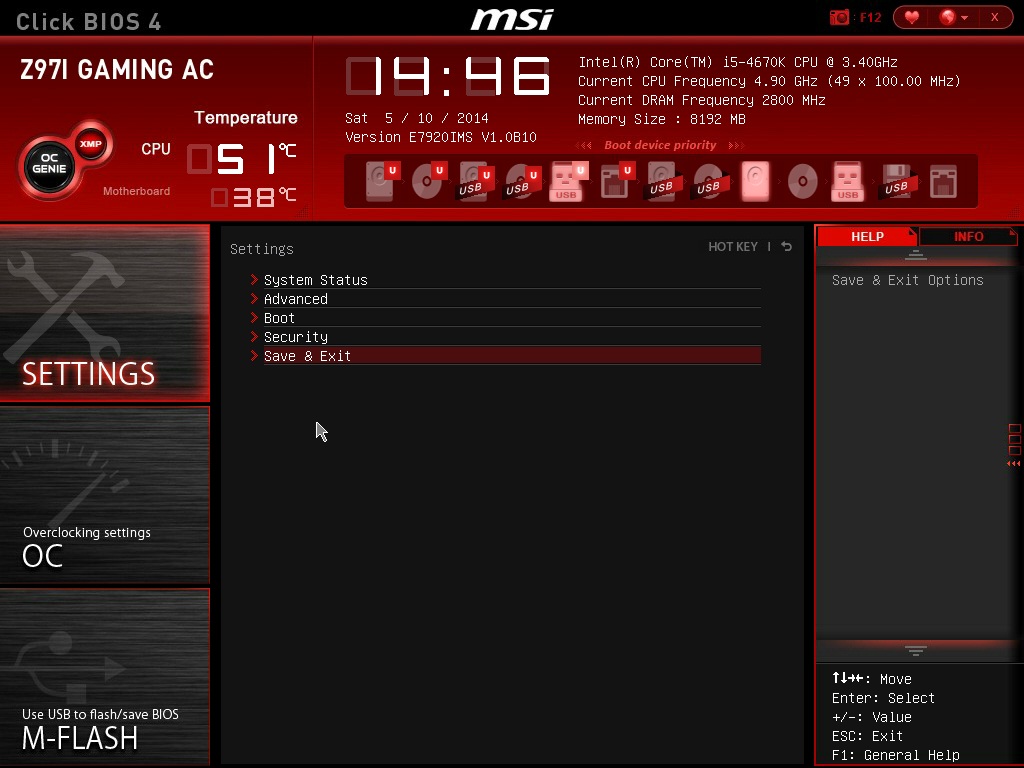
Task: Click the Motherboard temperature reading of 38°C
Action: pos(254,196)
